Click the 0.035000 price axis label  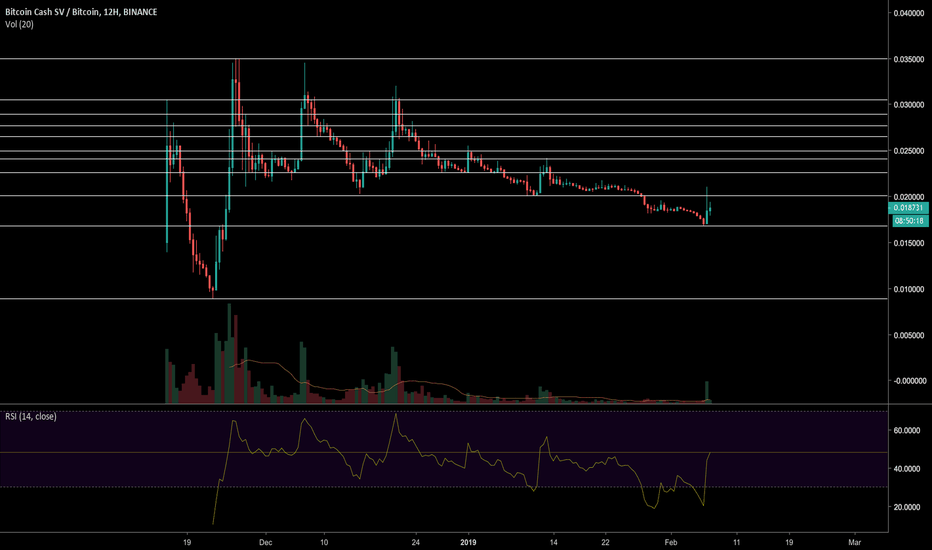pos(909,59)
